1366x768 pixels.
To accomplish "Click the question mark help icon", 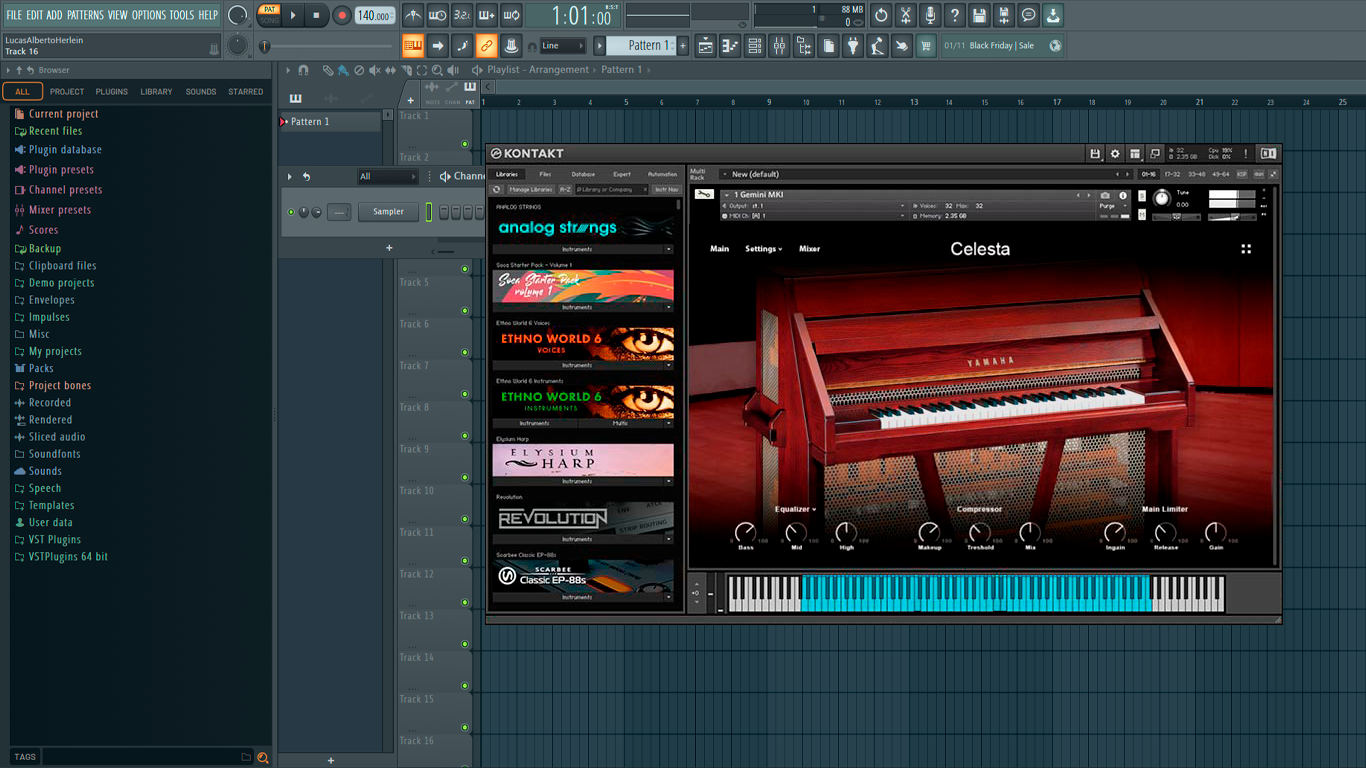I will tap(955, 15).
